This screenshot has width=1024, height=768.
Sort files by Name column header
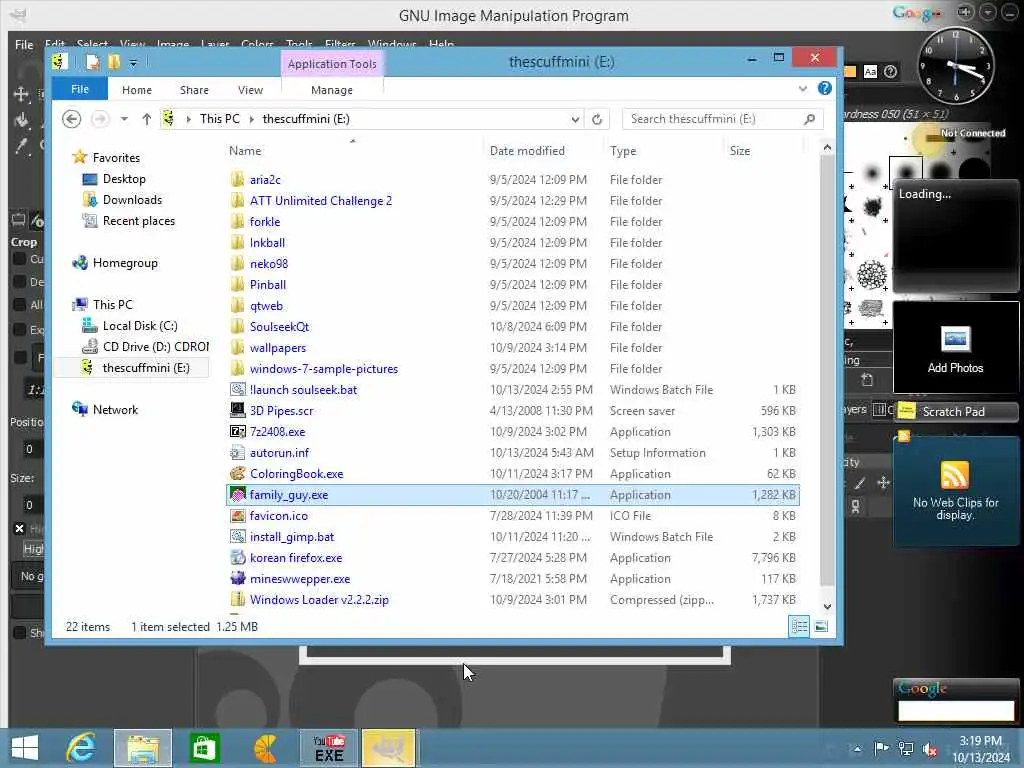point(245,150)
